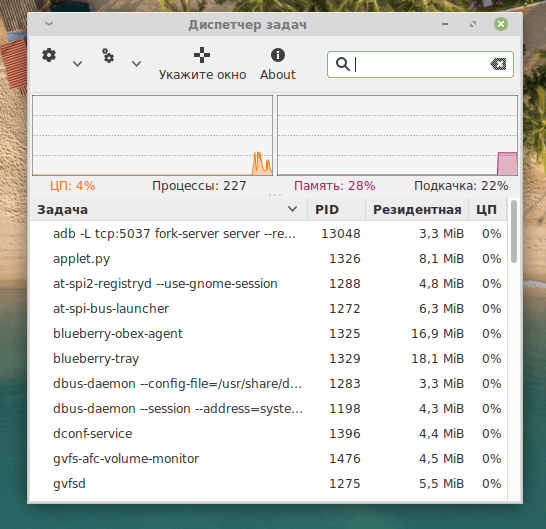The width and height of the screenshot is (546, 529).
Task: Click the Процессы: 227 status label
Action: click(199, 186)
